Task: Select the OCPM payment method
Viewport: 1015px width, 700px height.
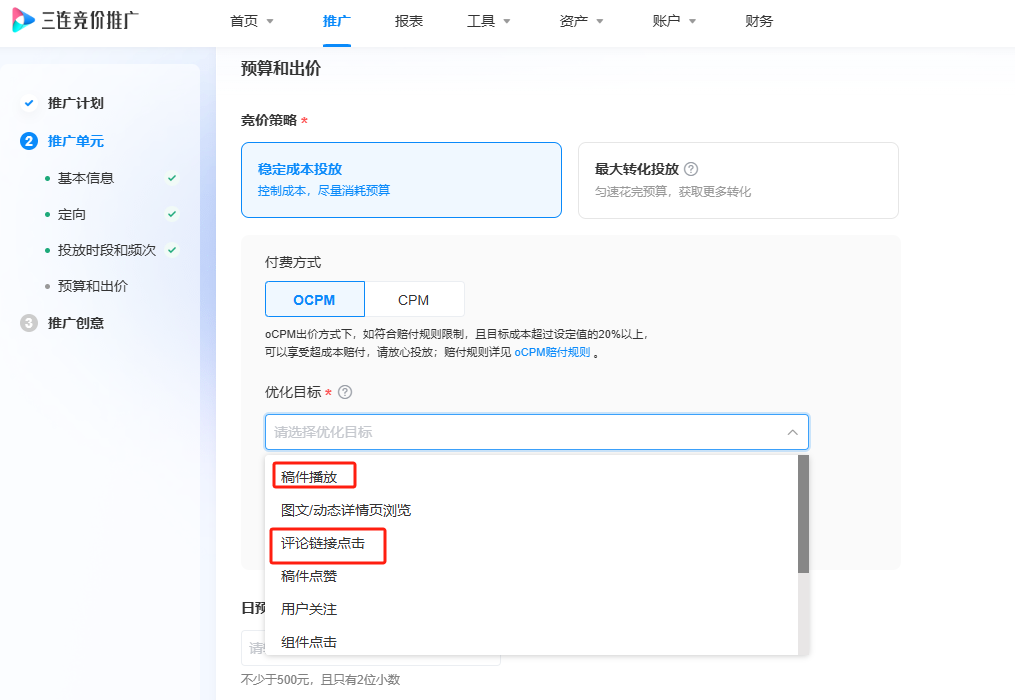Action: pos(314,299)
